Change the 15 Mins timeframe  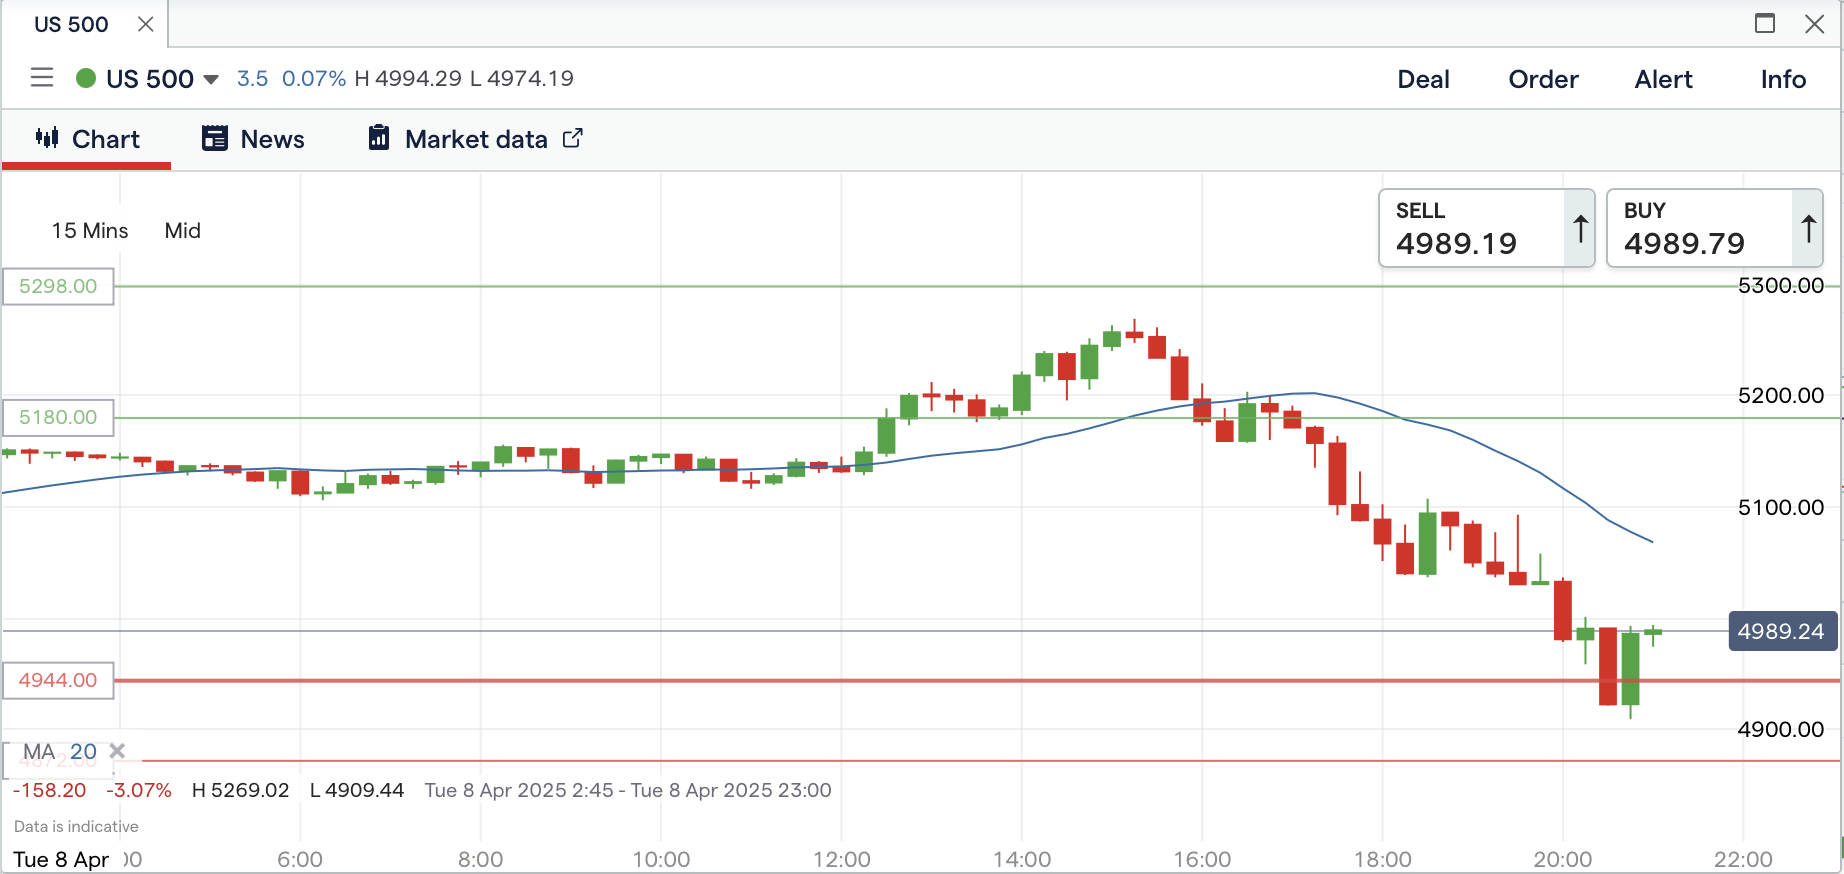[90, 231]
